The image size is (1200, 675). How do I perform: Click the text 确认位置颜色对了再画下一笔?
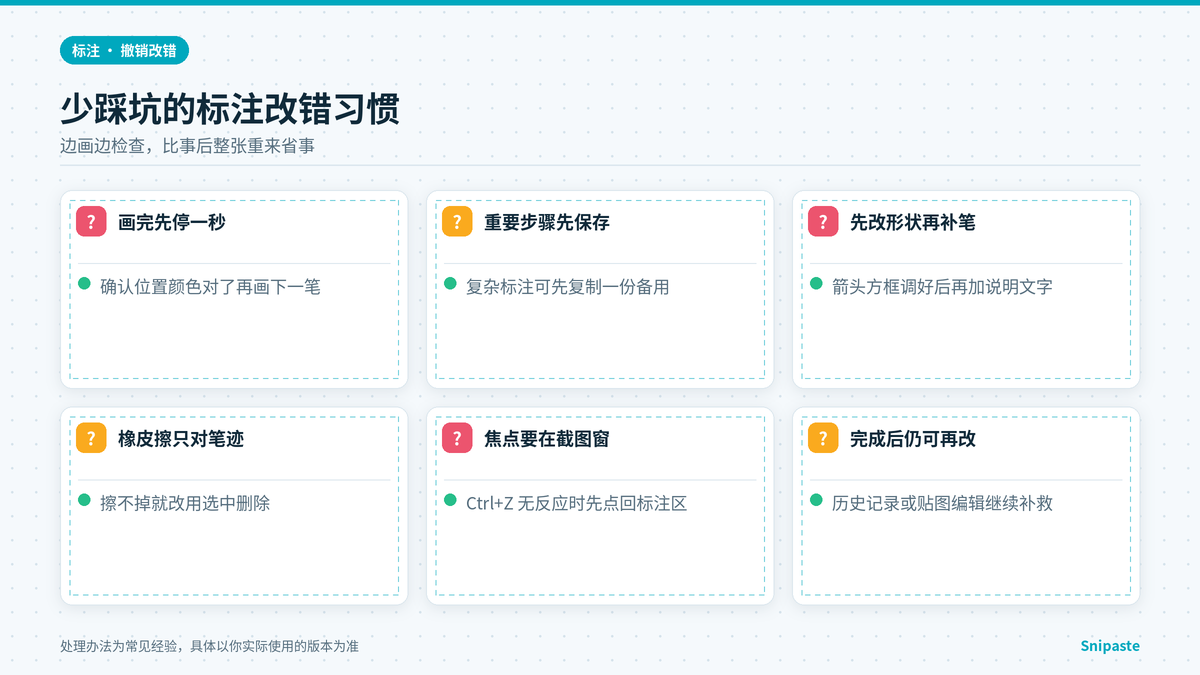point(210,287)
